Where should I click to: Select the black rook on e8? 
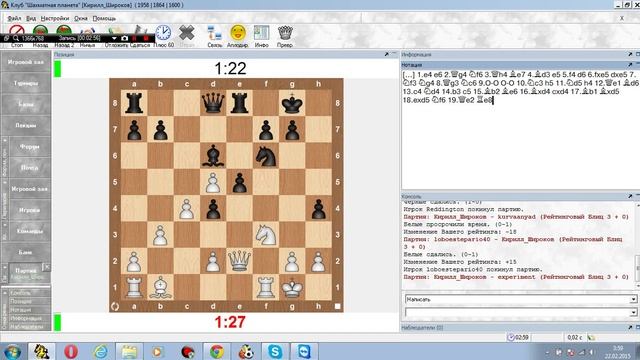[x=239, y=103]
